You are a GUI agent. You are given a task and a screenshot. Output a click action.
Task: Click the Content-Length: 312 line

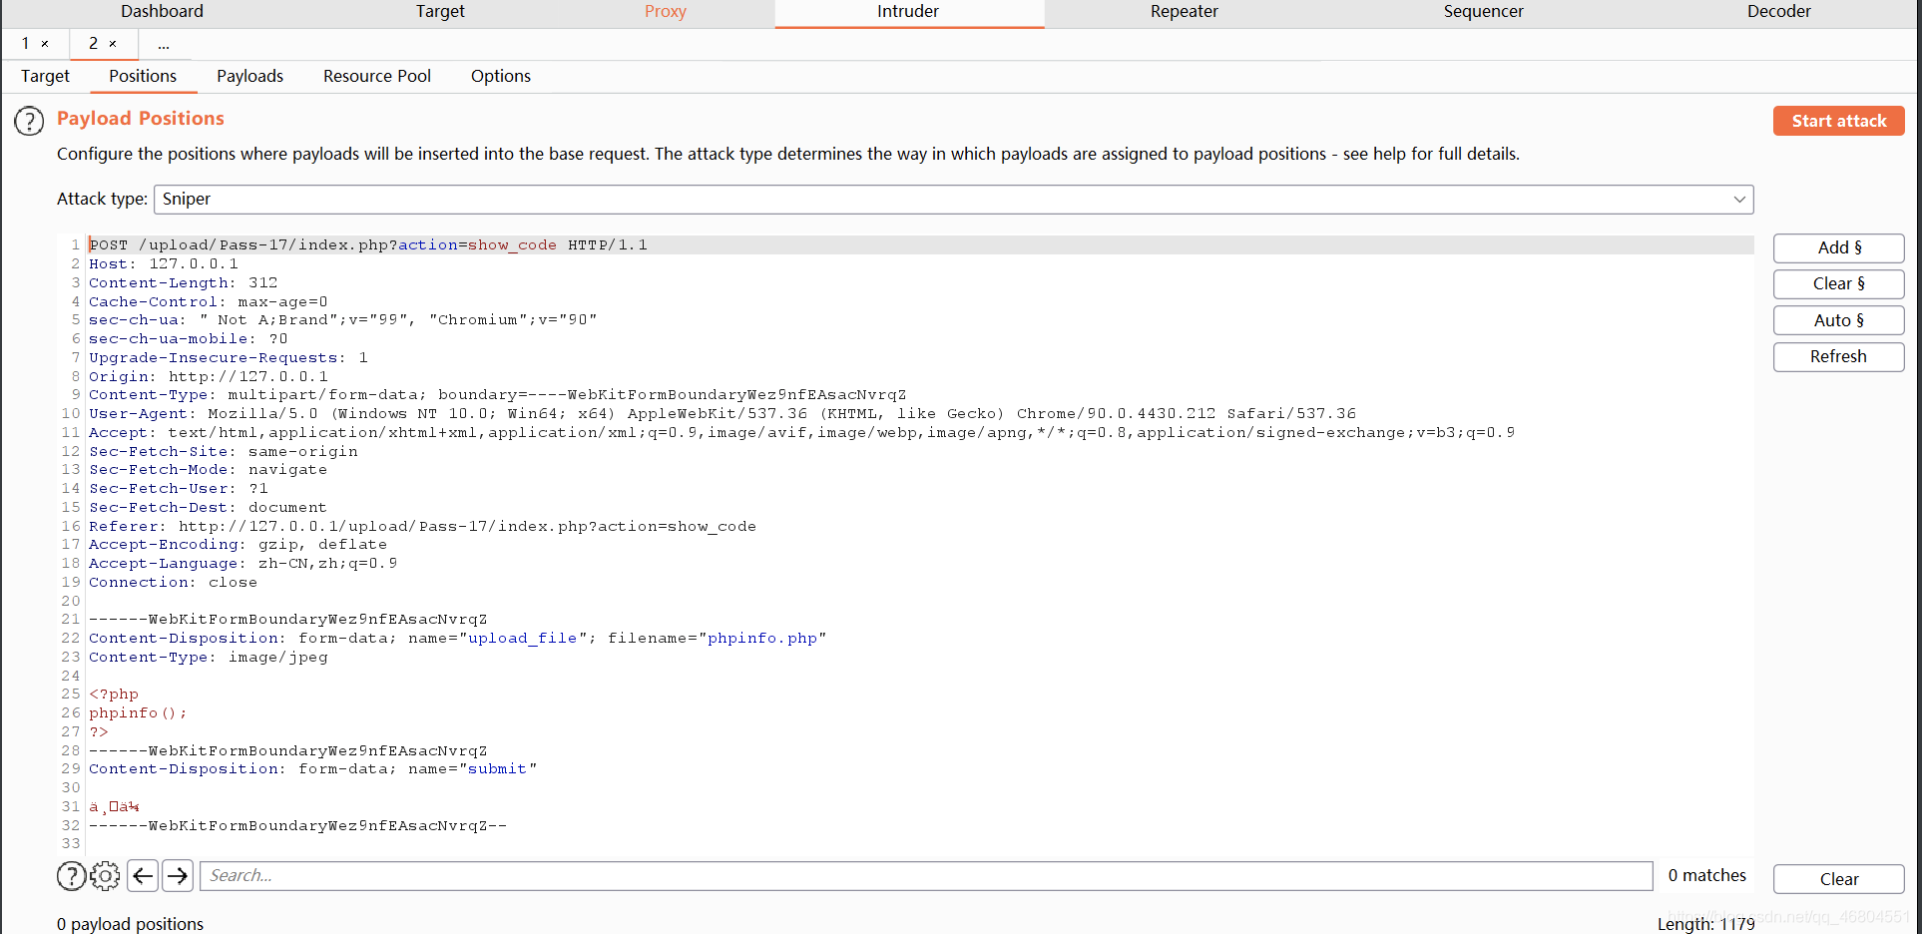click(183, 283)
